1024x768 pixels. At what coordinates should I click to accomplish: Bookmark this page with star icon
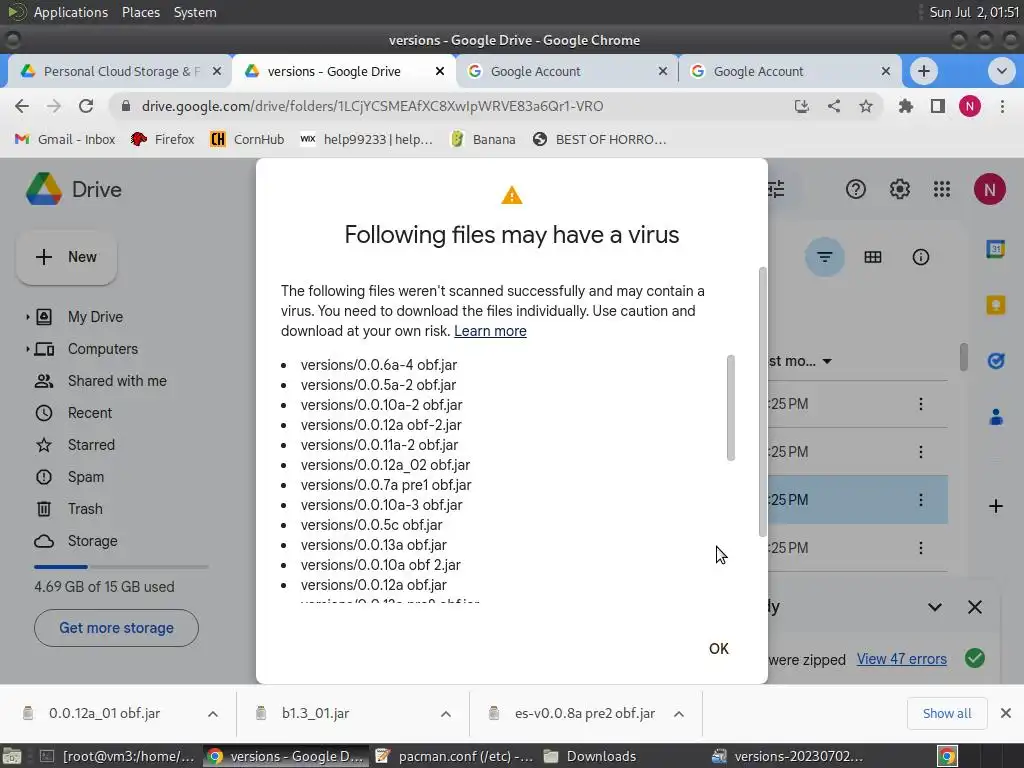[x=866, y=106]
